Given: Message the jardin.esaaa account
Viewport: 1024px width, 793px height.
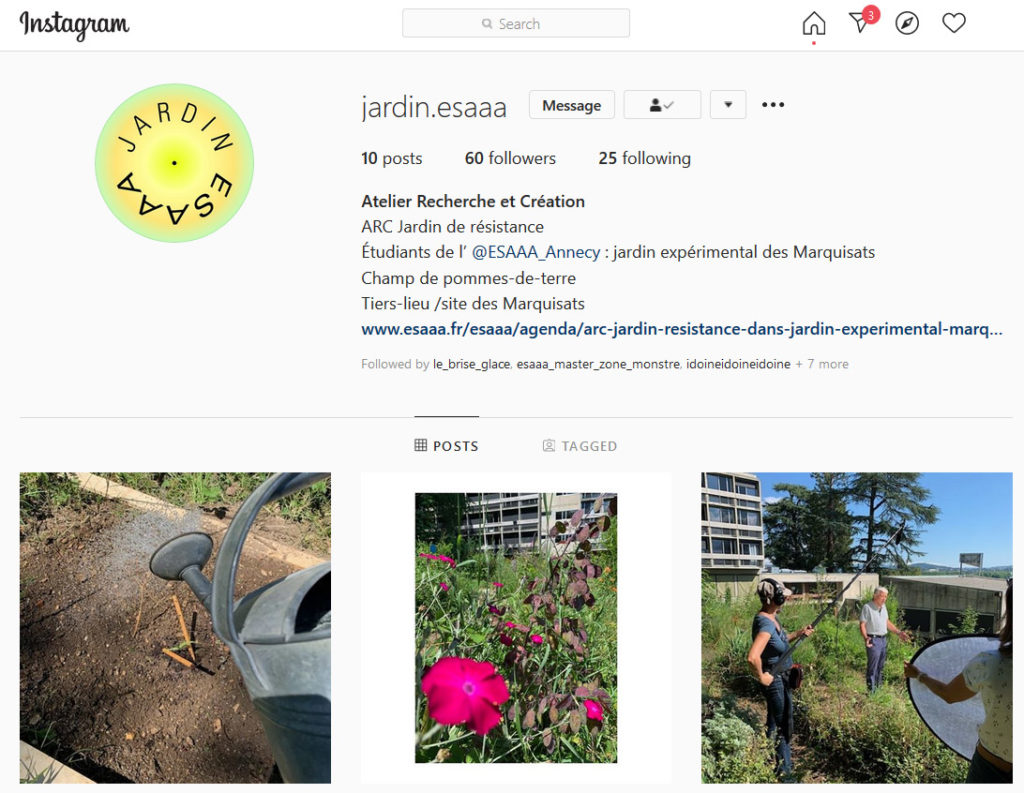Looking at the screenshot, I should click(571, 105).
